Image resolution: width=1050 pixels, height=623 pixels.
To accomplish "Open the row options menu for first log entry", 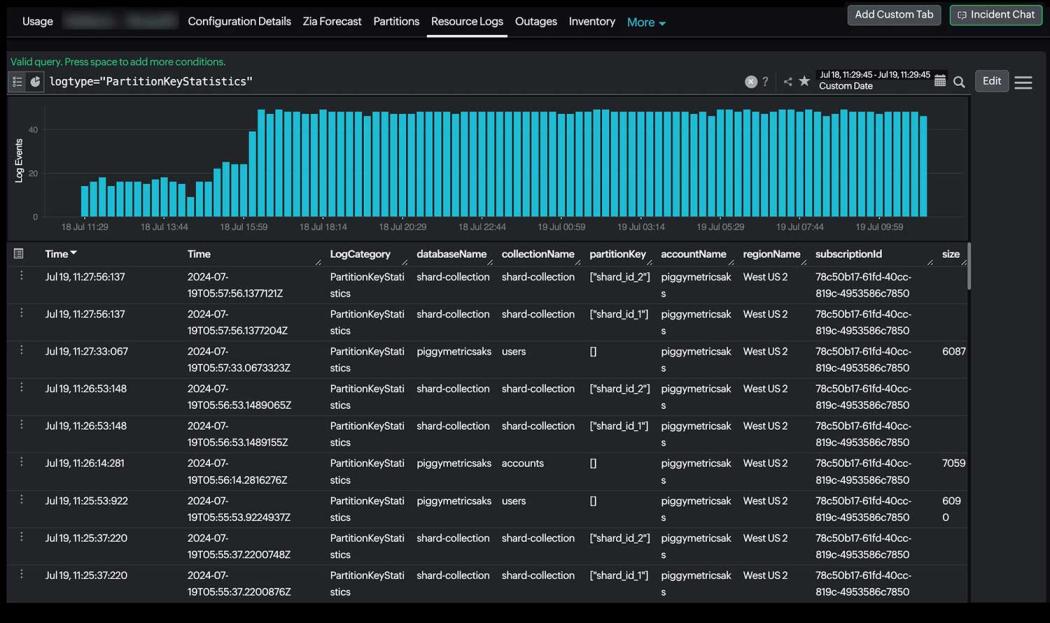I will coord(21,277).
